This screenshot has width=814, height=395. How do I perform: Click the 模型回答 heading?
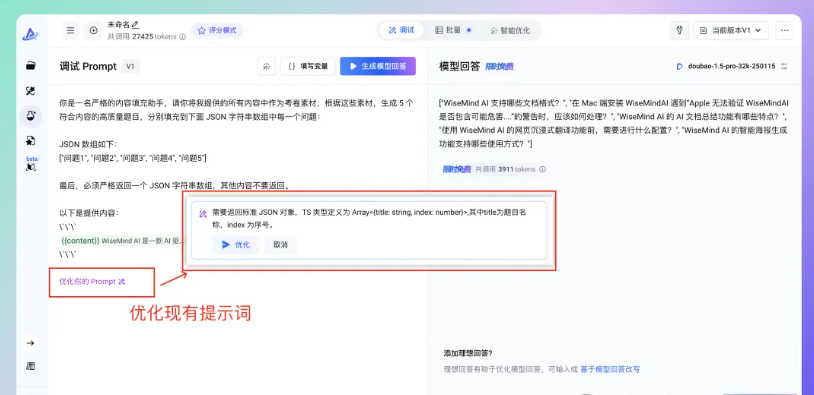(x=459, y=66)
